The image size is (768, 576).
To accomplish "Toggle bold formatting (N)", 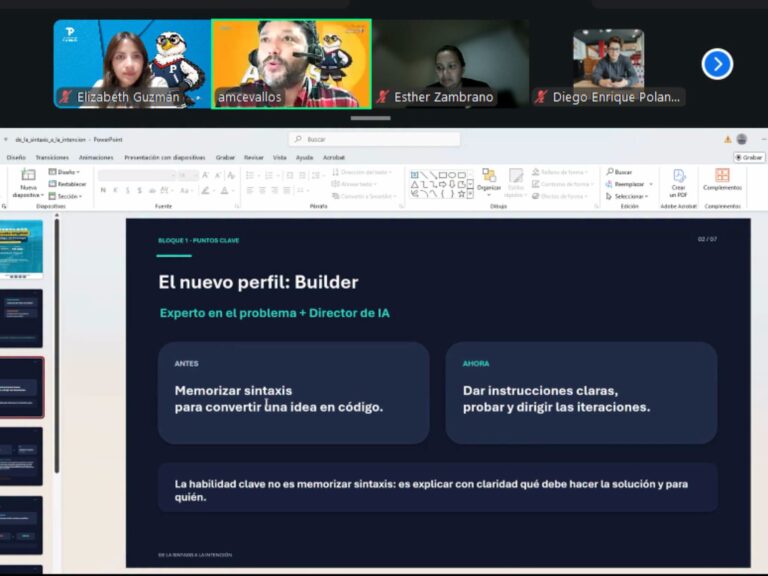I will pyautogui.click(x=103, y=190).
